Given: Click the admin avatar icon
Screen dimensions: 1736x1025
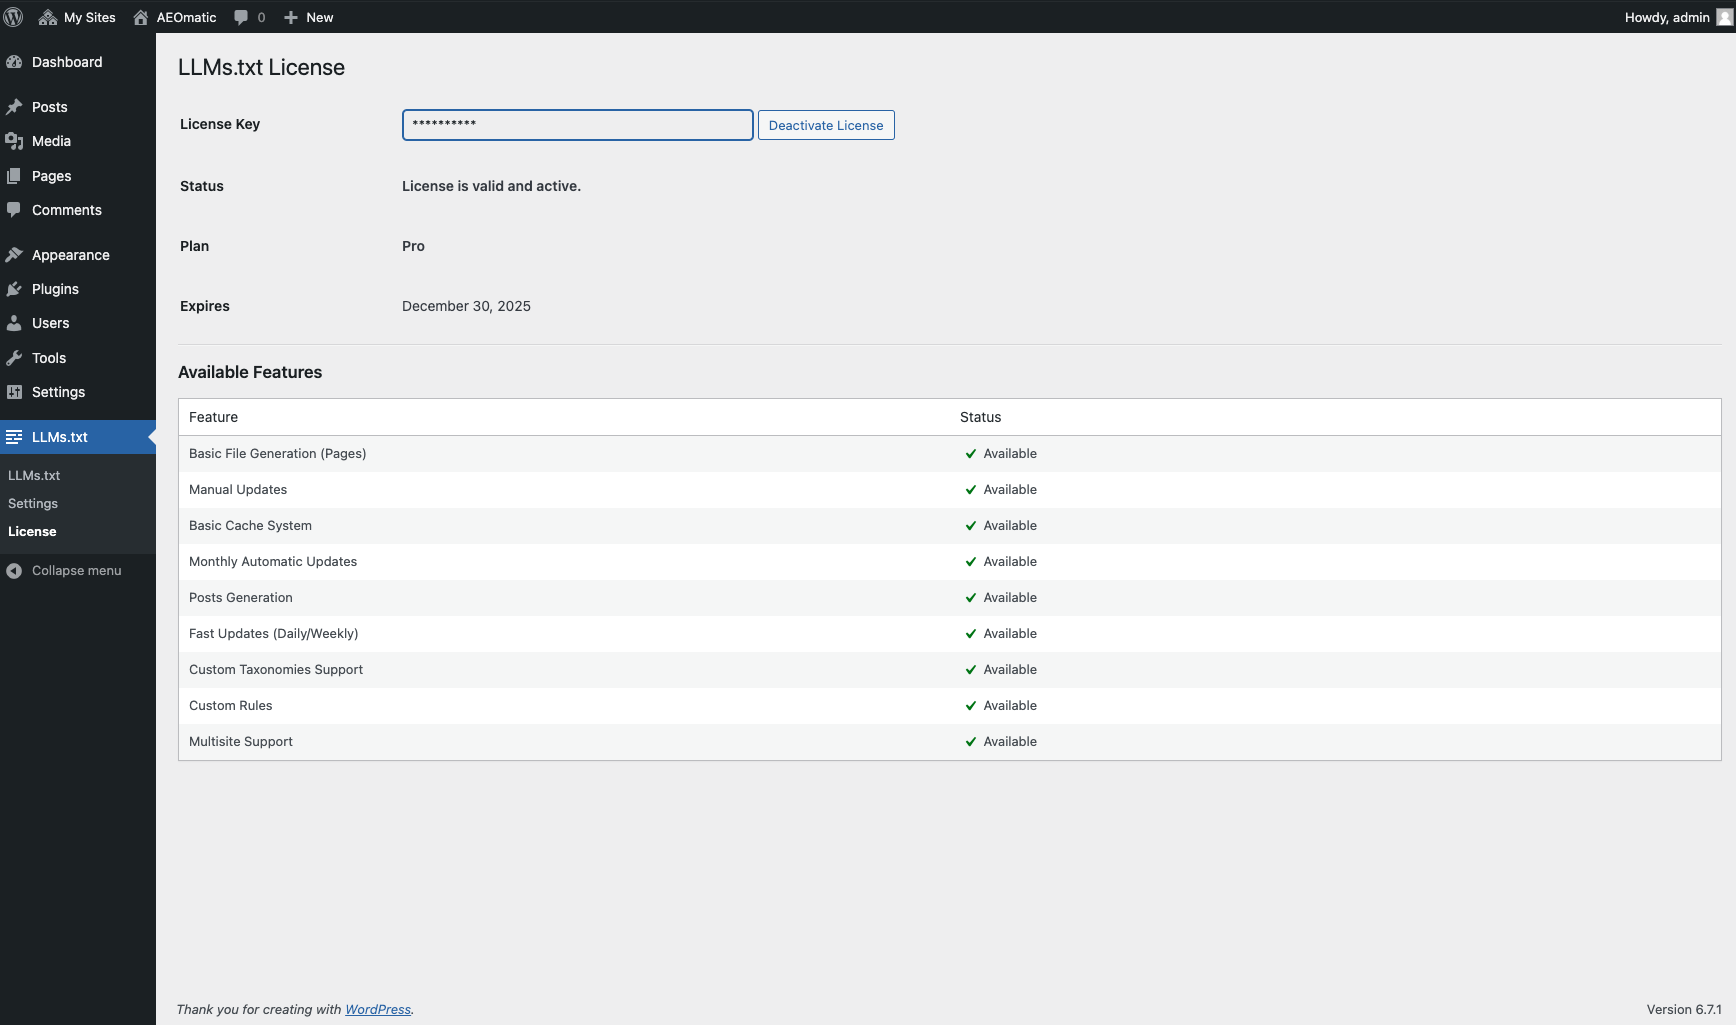Looking at the screenshot, I should tap(1724, 17).
